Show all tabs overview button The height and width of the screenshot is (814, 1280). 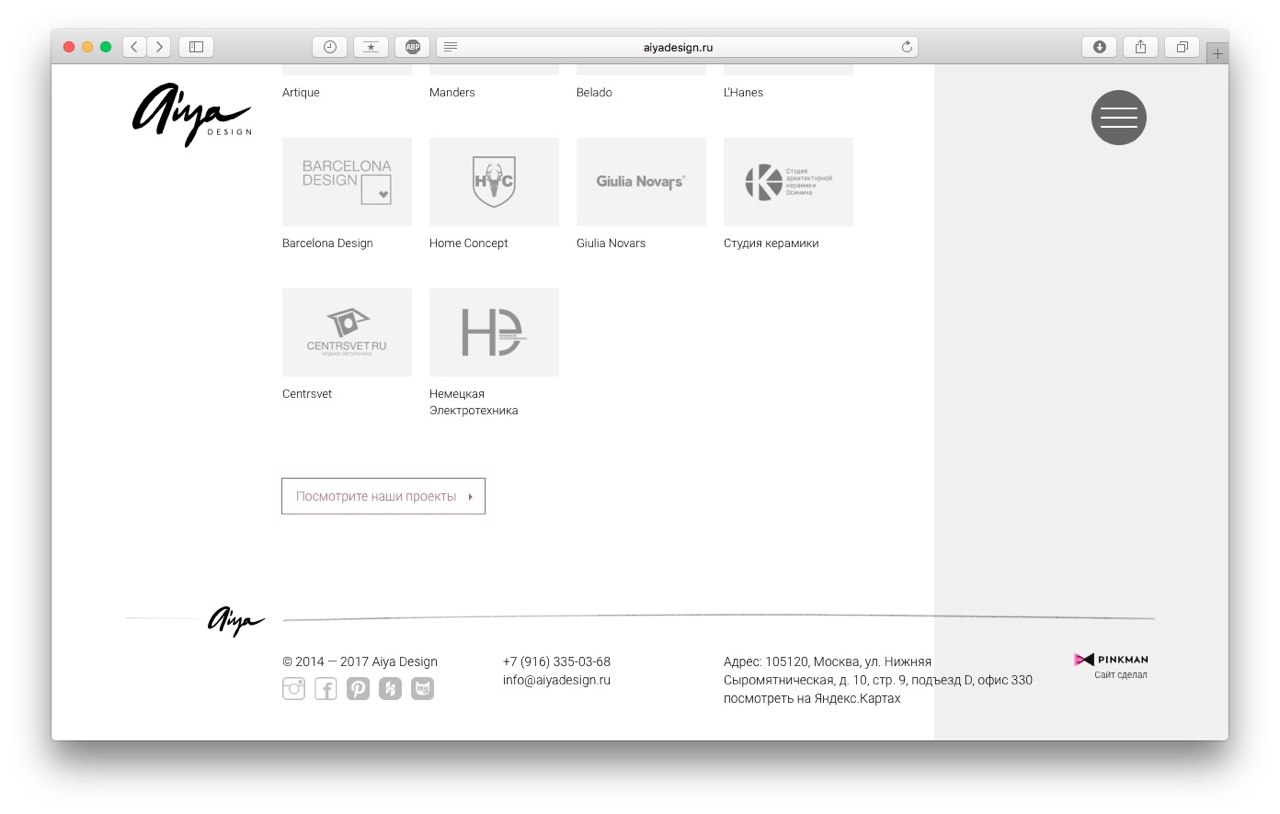pos(1182,47)
